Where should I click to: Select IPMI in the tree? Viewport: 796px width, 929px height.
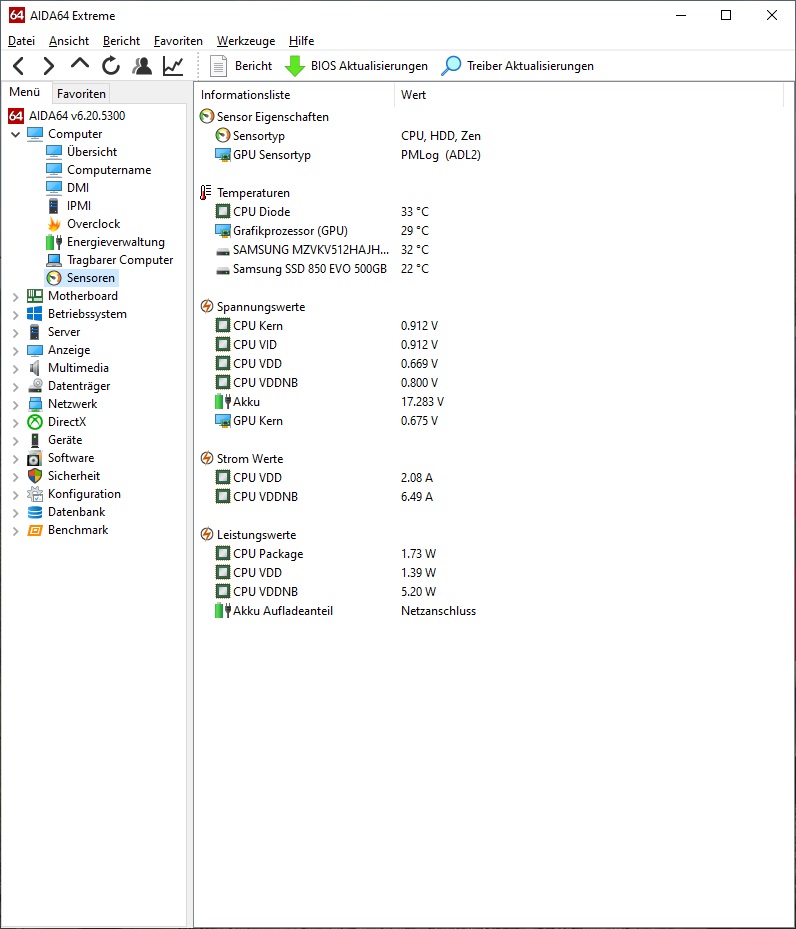click(79, 206)
